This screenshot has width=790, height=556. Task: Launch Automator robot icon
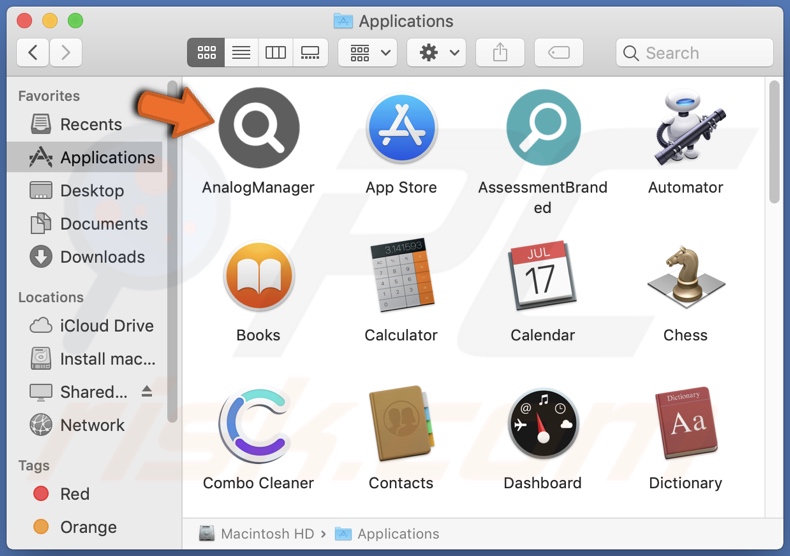(688, 127)
